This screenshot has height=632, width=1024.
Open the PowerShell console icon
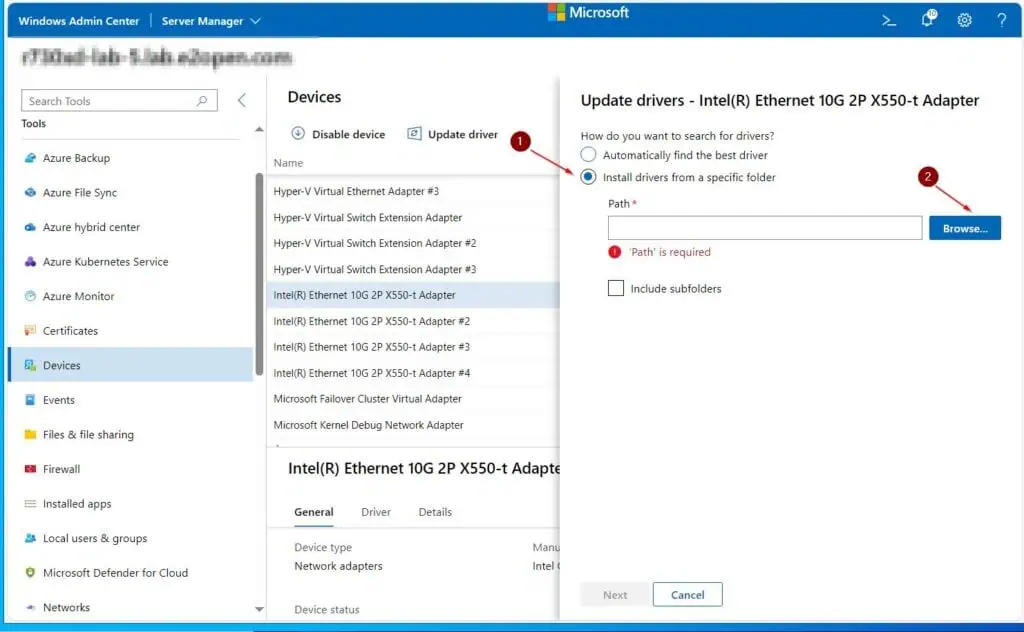point(889,20)
